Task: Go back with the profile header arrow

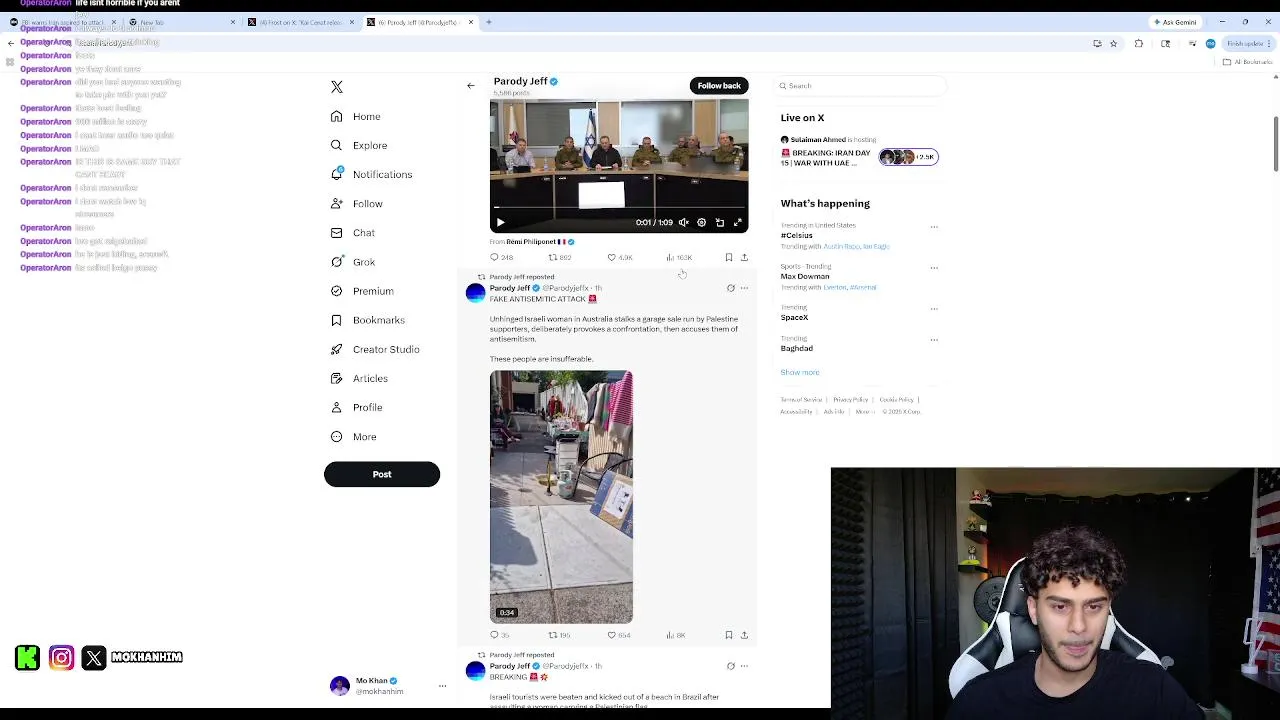Action: pos(471,85)
